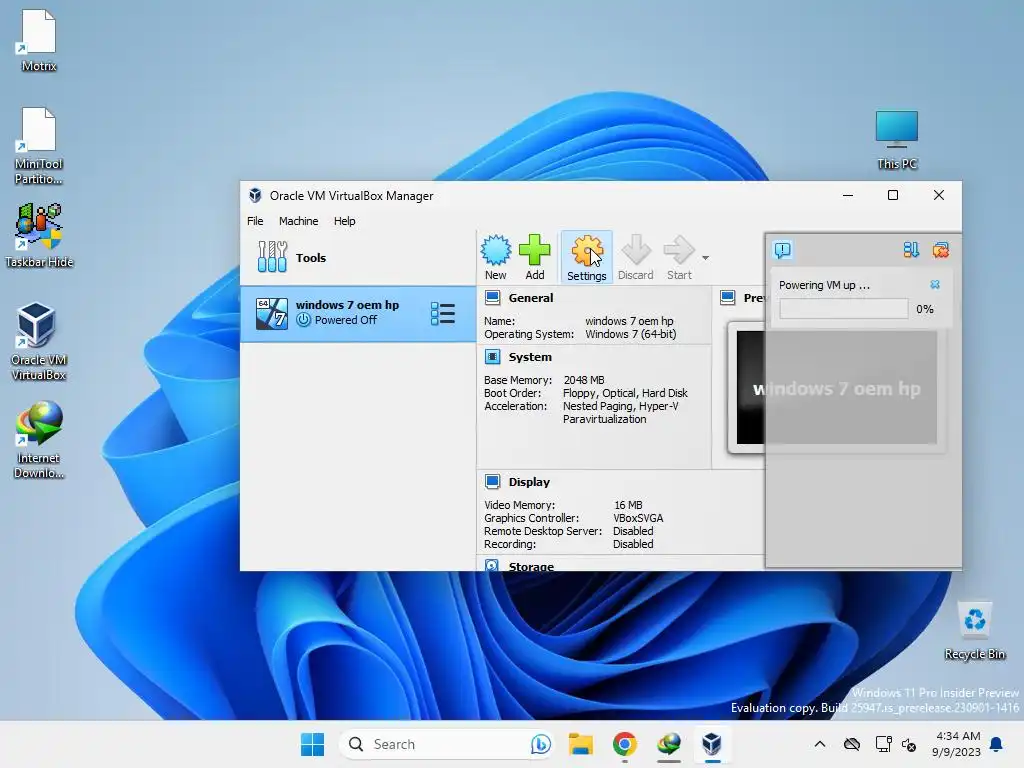Open Google Chrome from taskbar
1024x768 pixels.
[624, 744]
